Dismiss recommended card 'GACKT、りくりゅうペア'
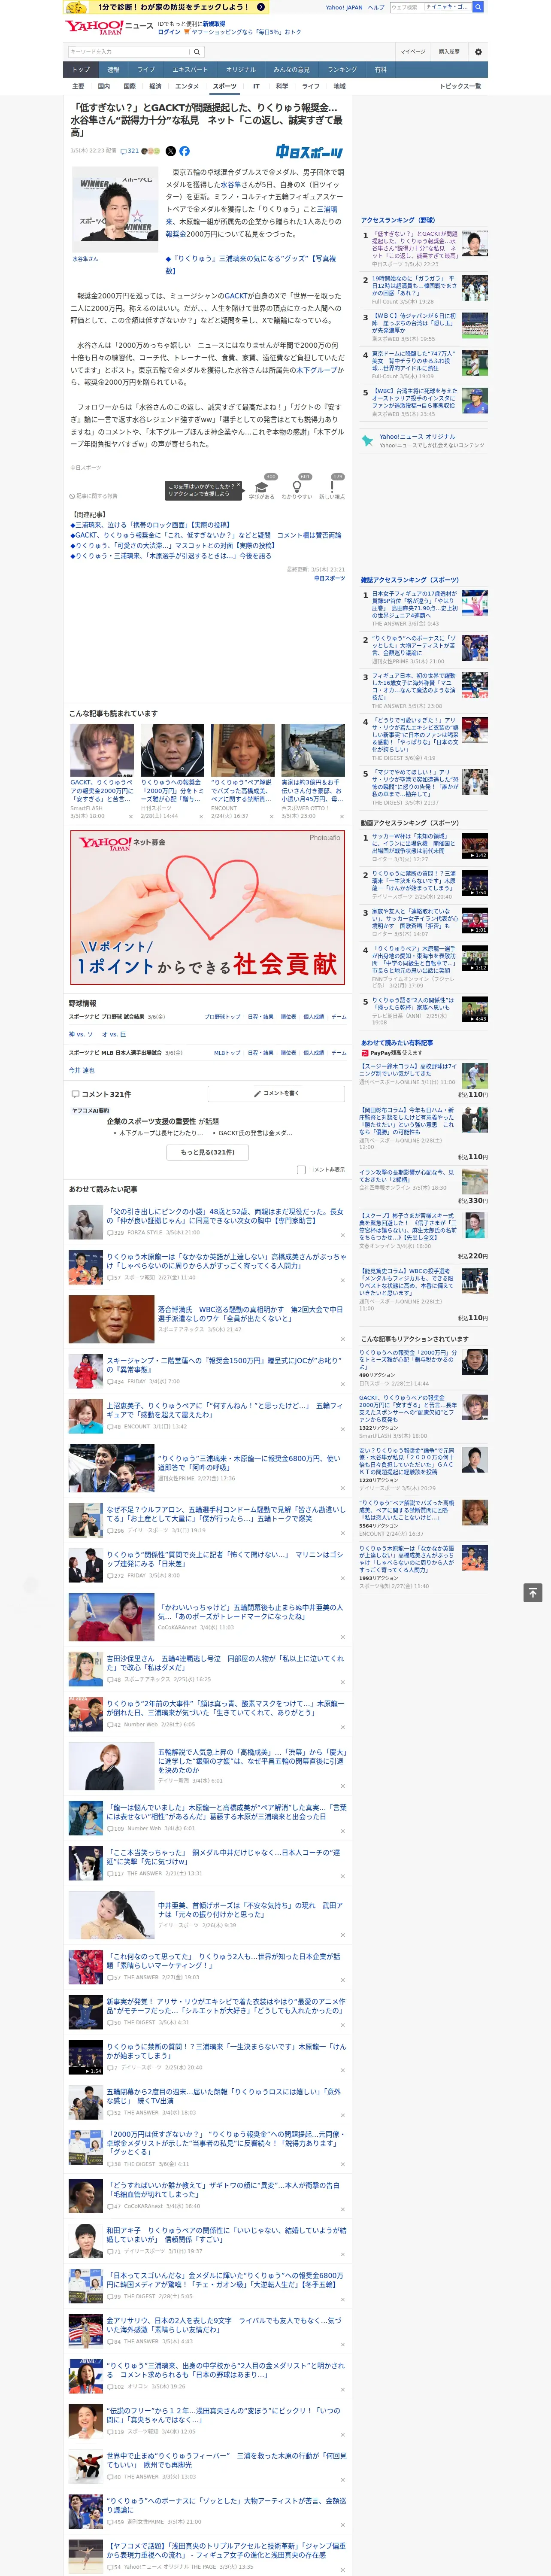This screenshot has width=551, height=2576. (131, 816)
